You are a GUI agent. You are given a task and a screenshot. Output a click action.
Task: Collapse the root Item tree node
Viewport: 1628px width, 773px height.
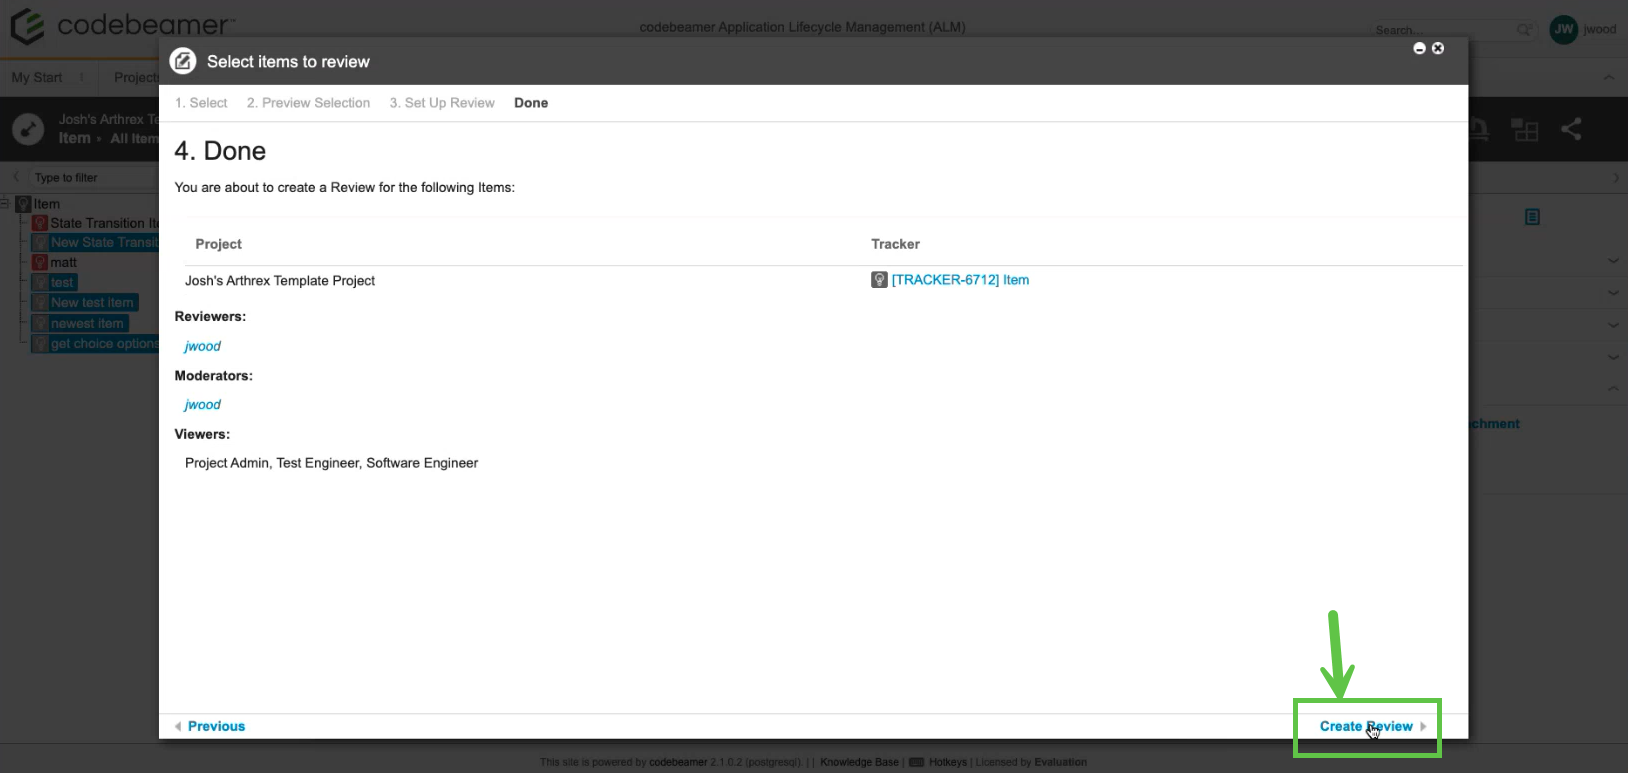tap(5, 204)
